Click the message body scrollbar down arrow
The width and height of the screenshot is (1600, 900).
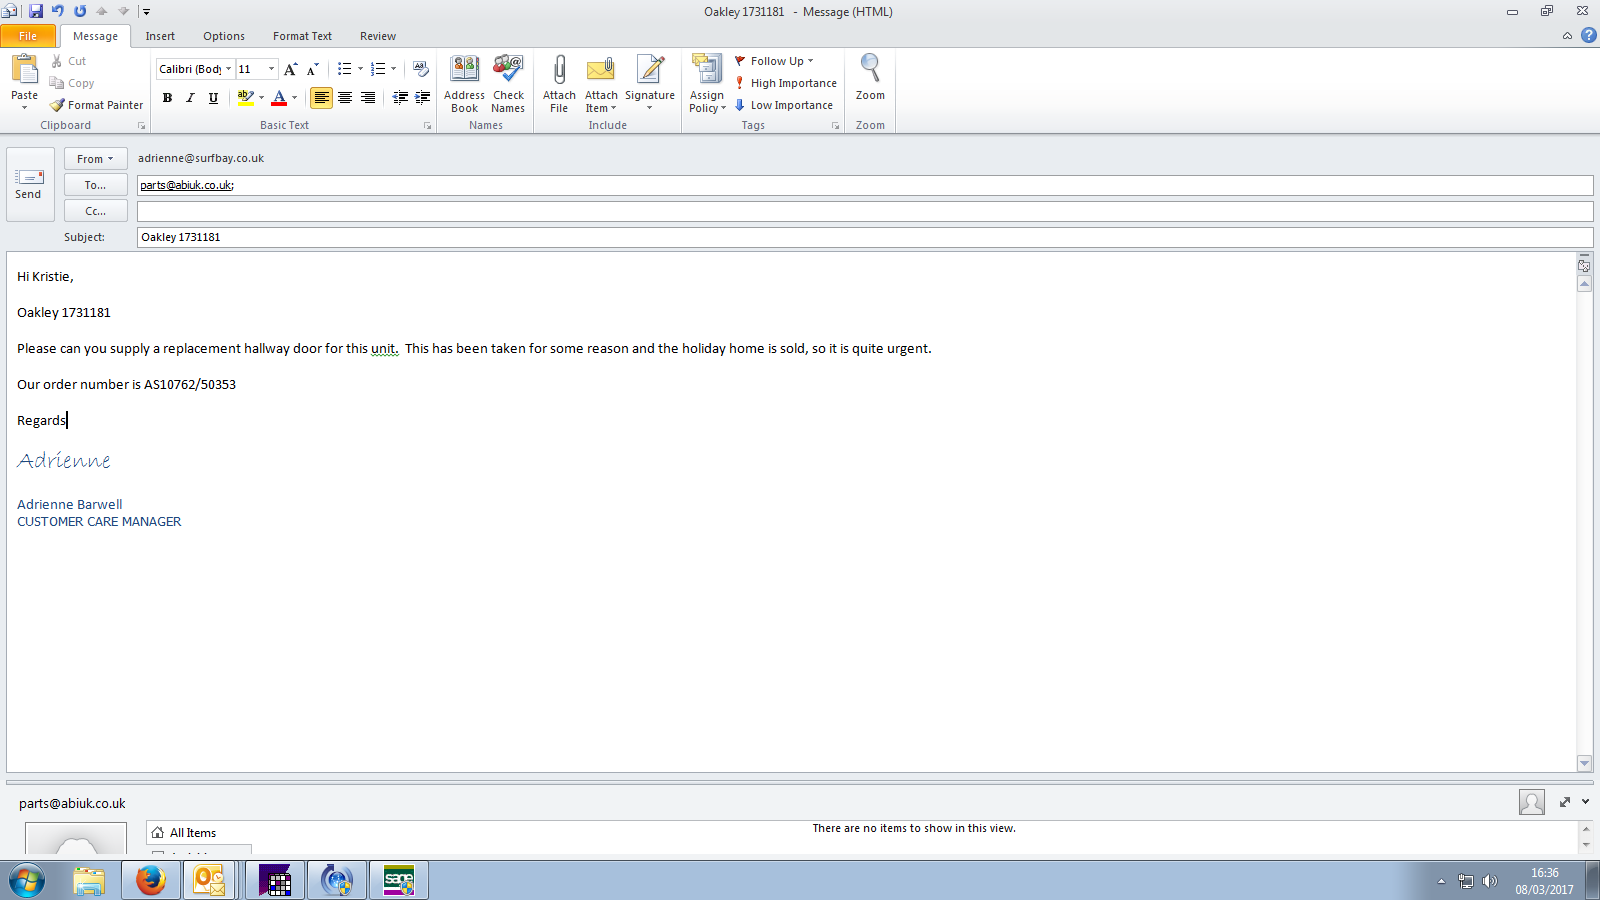1584,763
